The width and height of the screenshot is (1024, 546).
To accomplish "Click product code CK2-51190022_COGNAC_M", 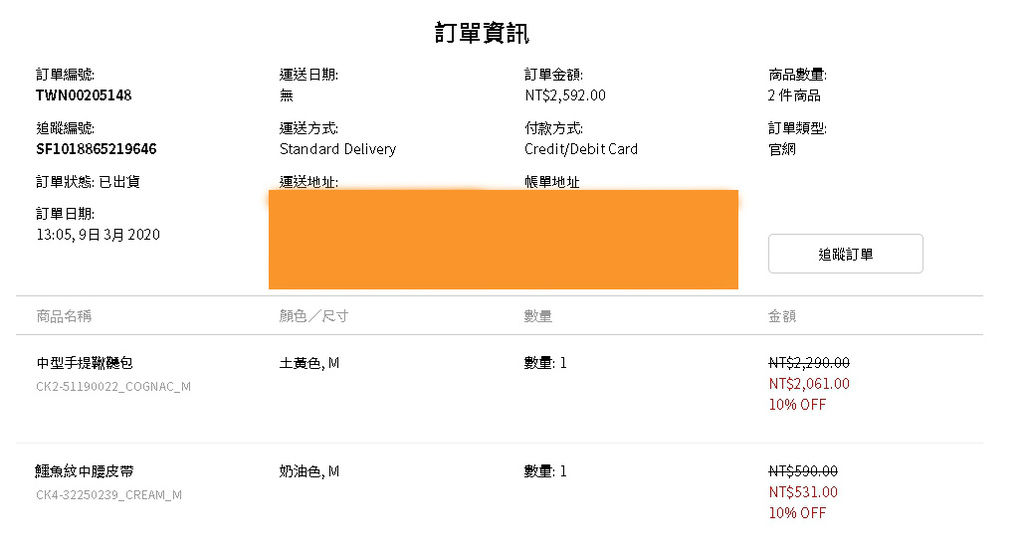I will [114, 387].
